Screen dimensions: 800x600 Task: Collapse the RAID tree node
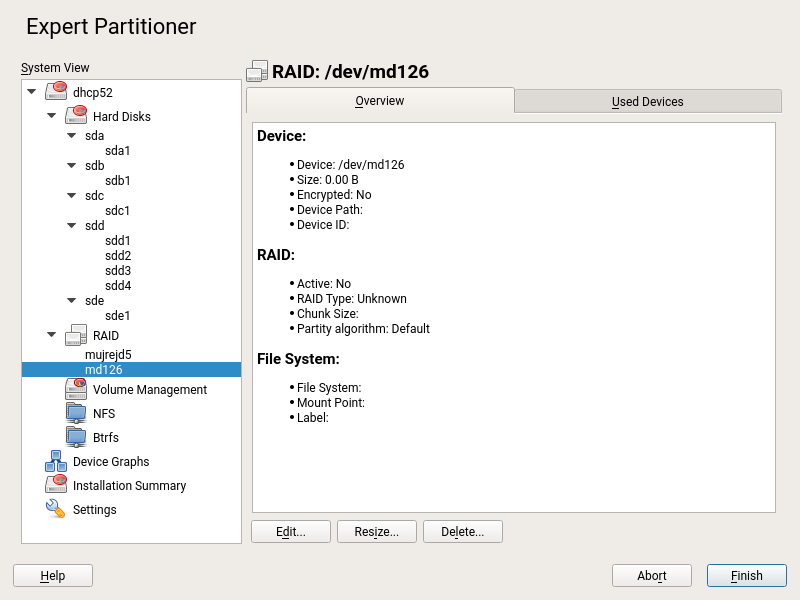tap(52, 336)
